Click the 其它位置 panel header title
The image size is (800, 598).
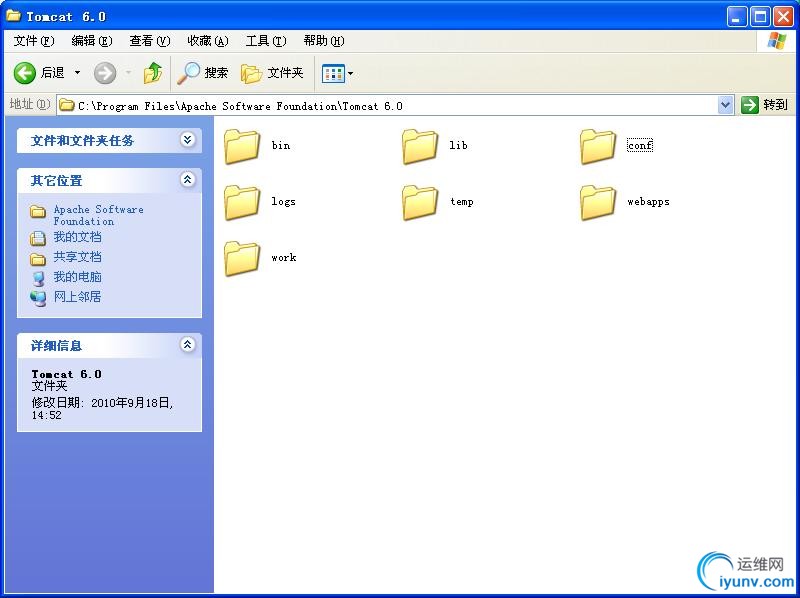[x=56, y=181]
